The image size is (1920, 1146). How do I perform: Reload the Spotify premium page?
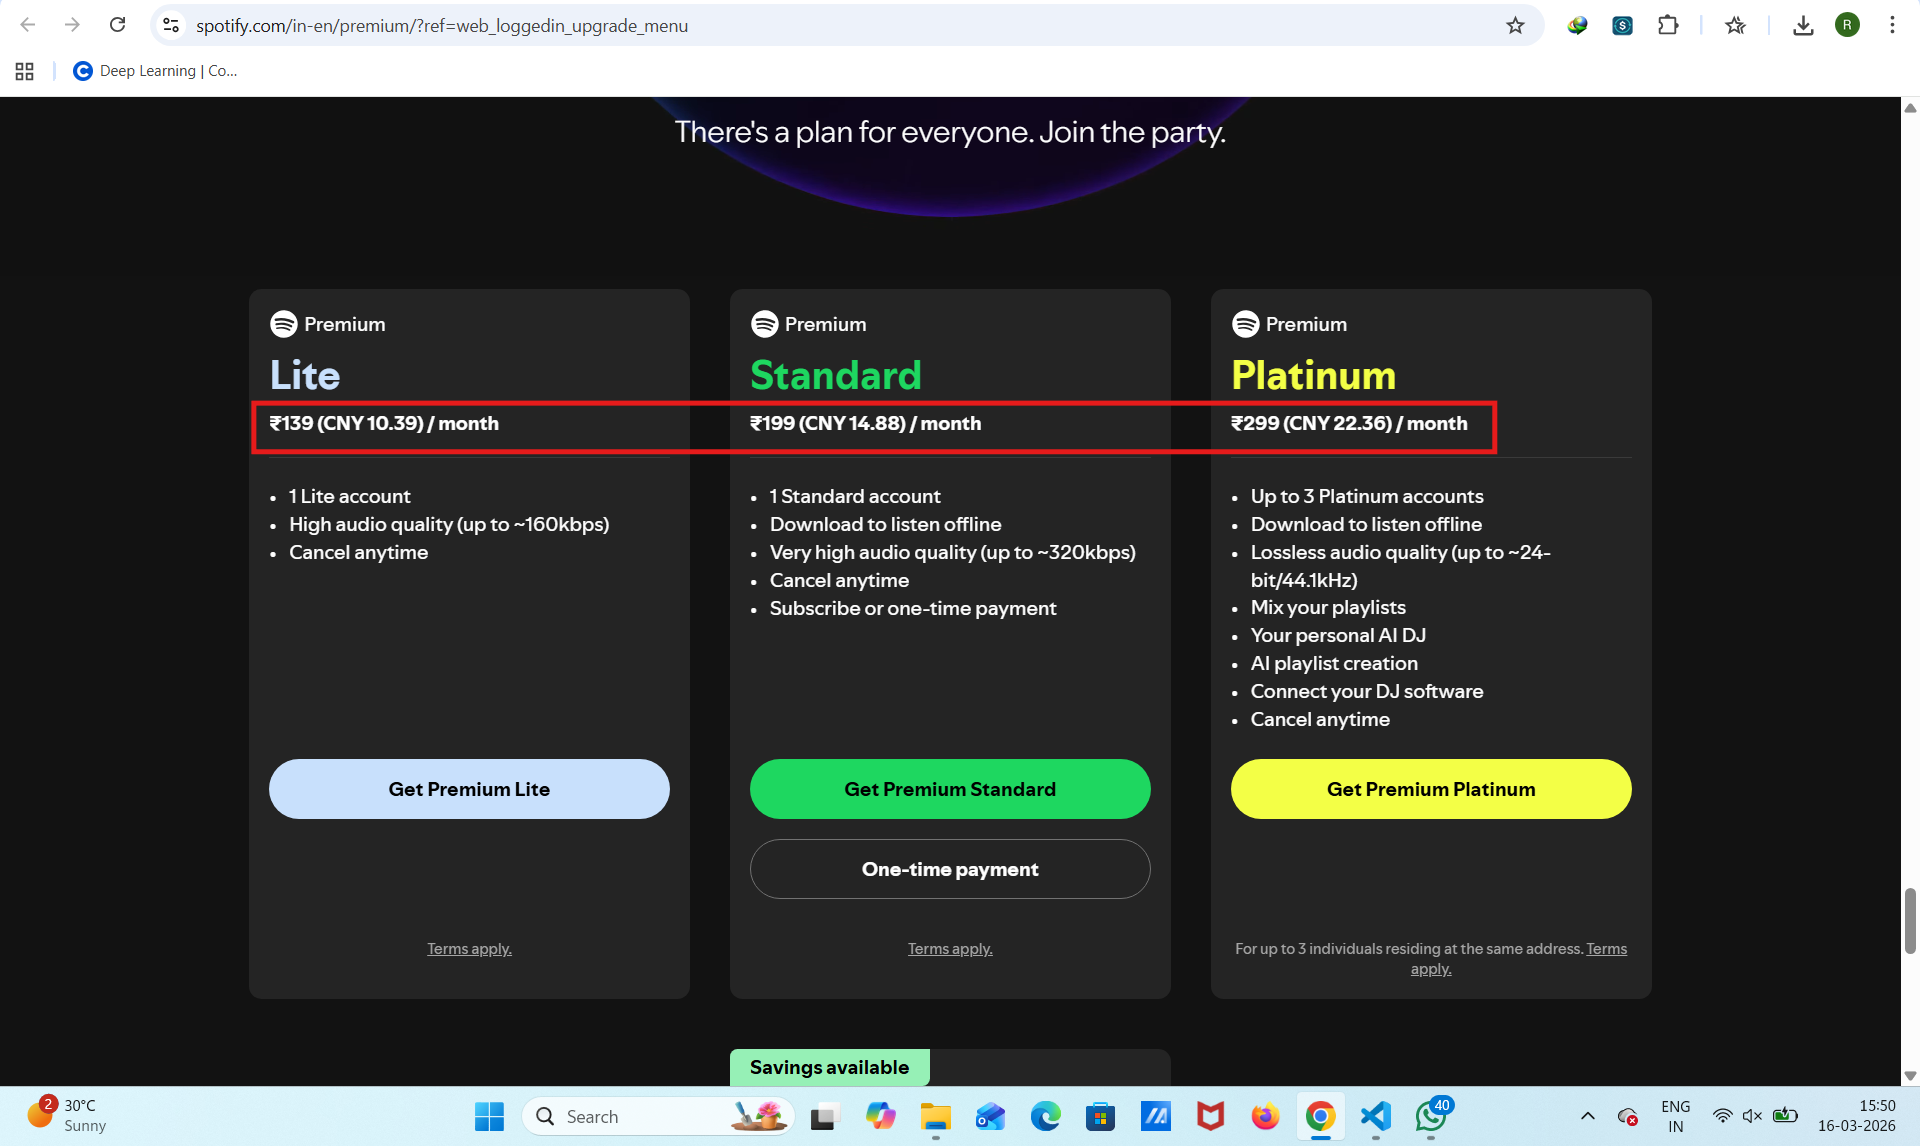pyautogui.click(x=117, y=25)
